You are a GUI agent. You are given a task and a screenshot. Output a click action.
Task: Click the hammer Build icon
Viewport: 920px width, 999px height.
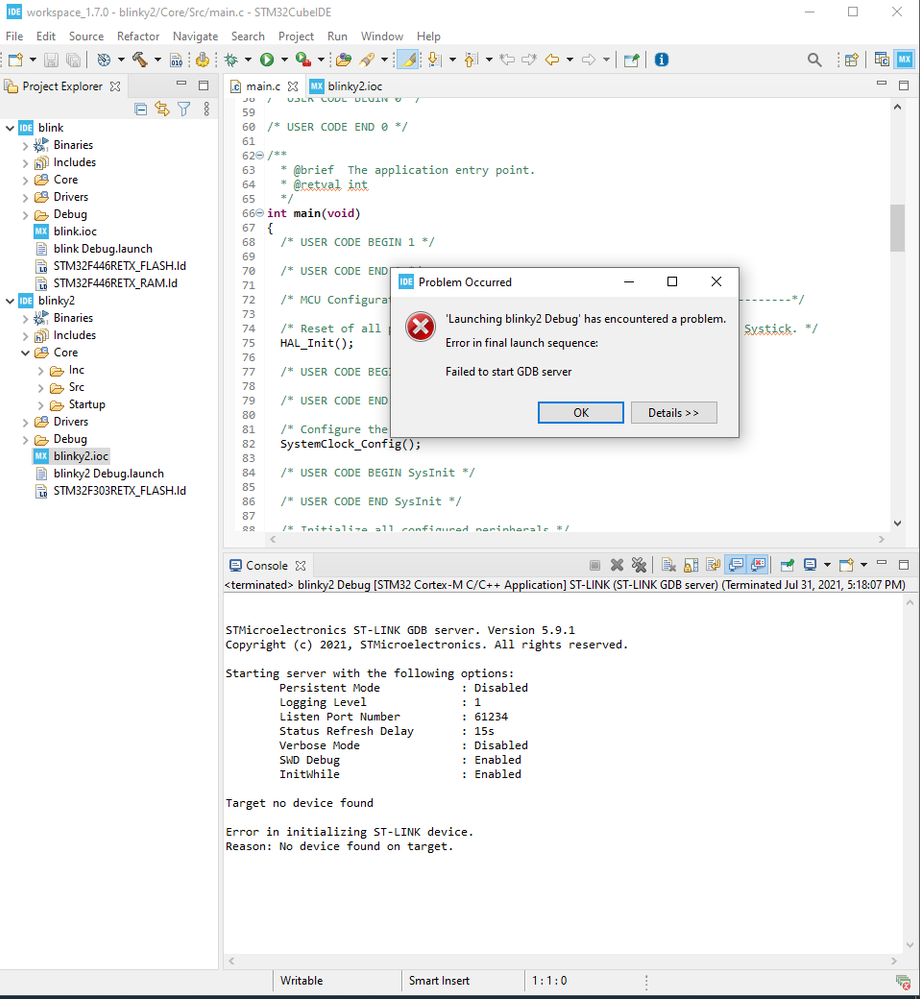[x=140, y=60]
